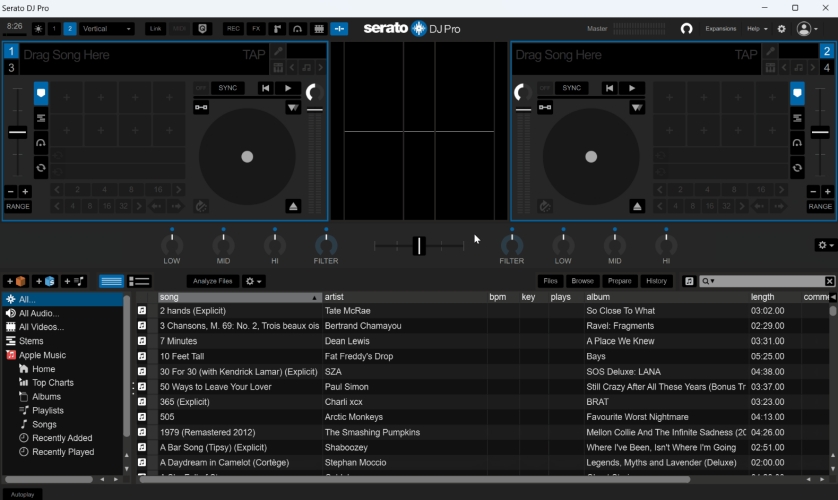The height and width of the screenshot is (500, 838).
Task: Switch to simple list library view
Action: pyautogui.click(x=111, y=281)
